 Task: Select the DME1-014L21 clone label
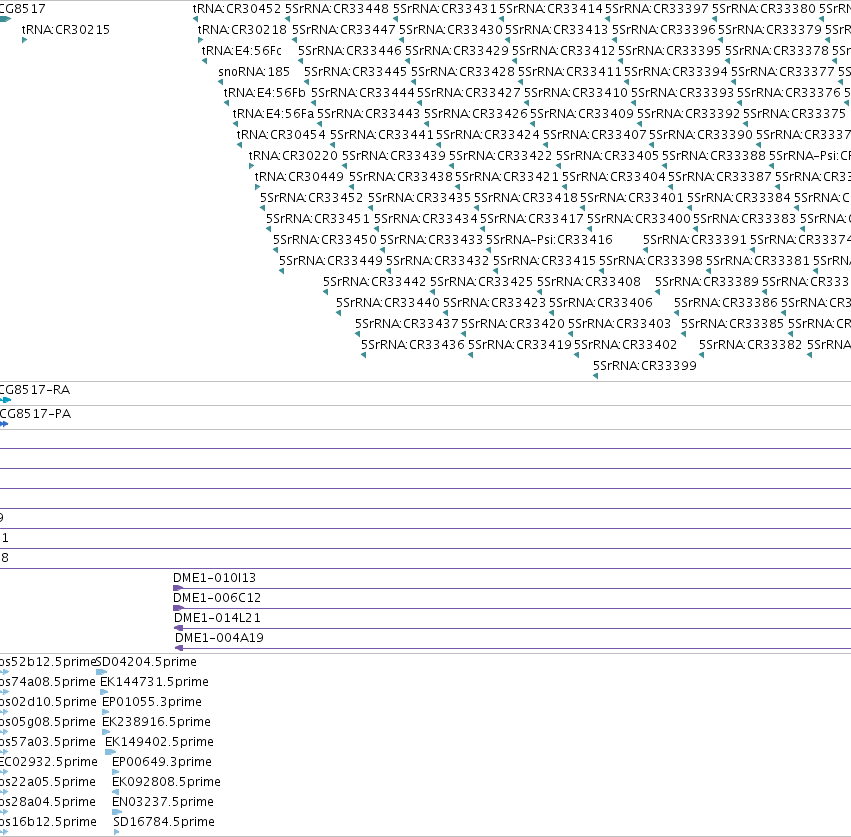217,618
